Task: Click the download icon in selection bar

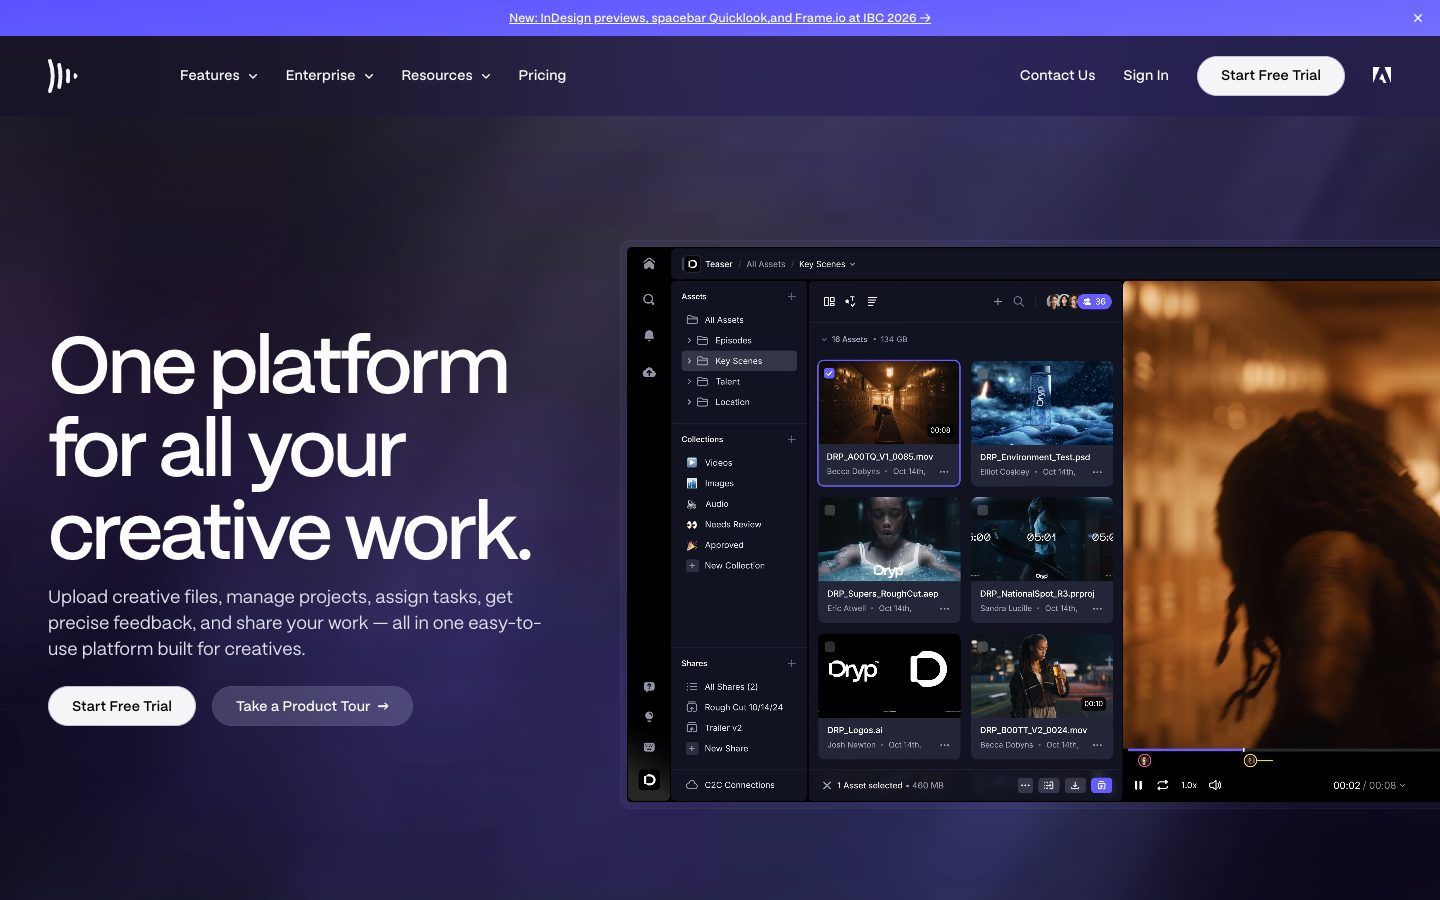Action: tap(1075, 785)
